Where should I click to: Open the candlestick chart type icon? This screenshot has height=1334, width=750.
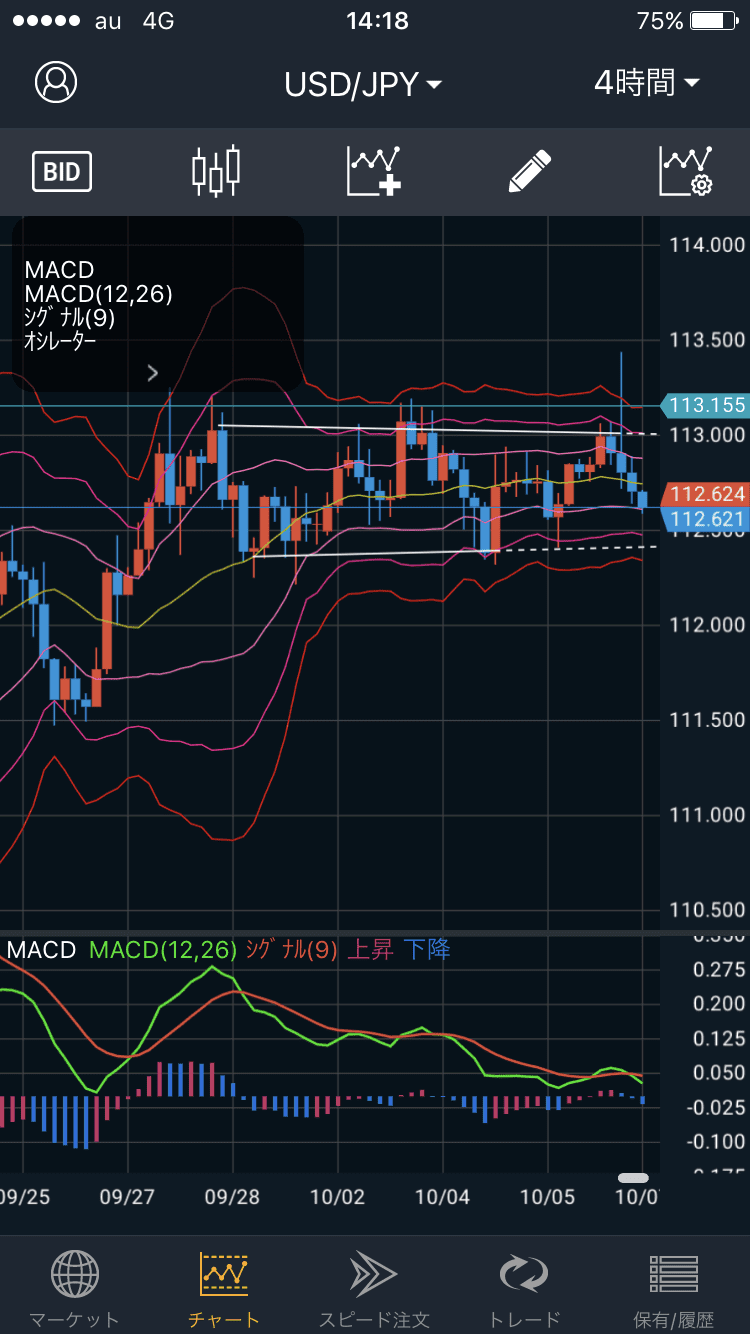point(216,171)
